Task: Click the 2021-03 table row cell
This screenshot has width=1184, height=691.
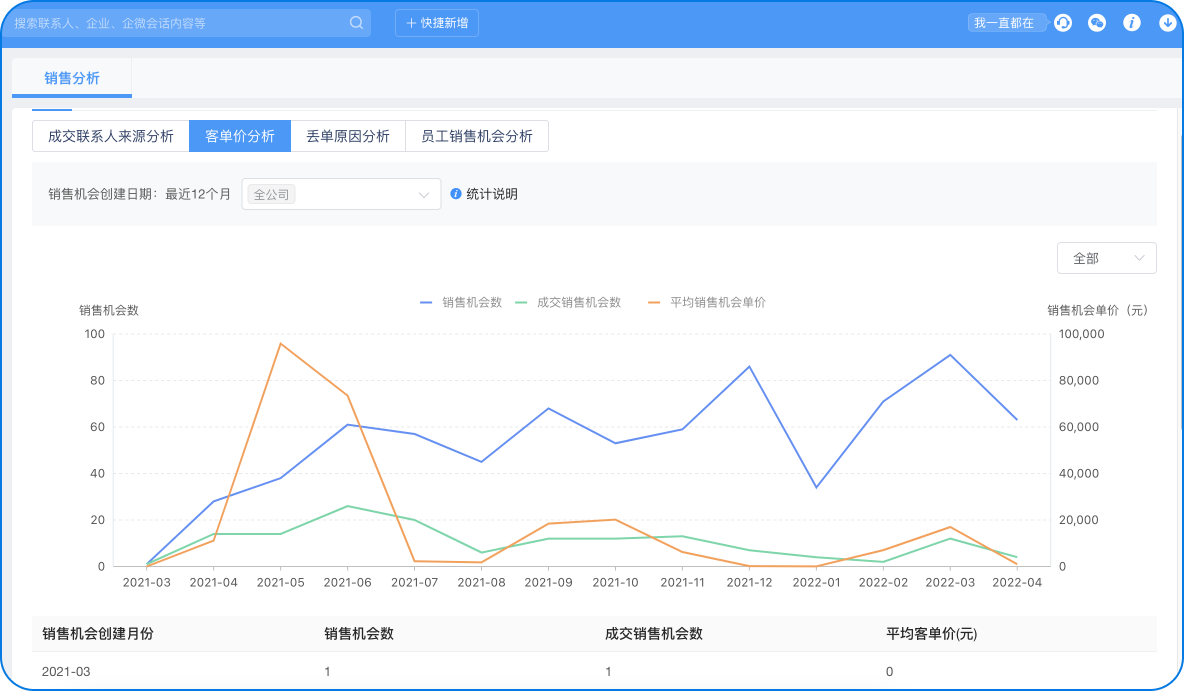Action: coord(66,671)
